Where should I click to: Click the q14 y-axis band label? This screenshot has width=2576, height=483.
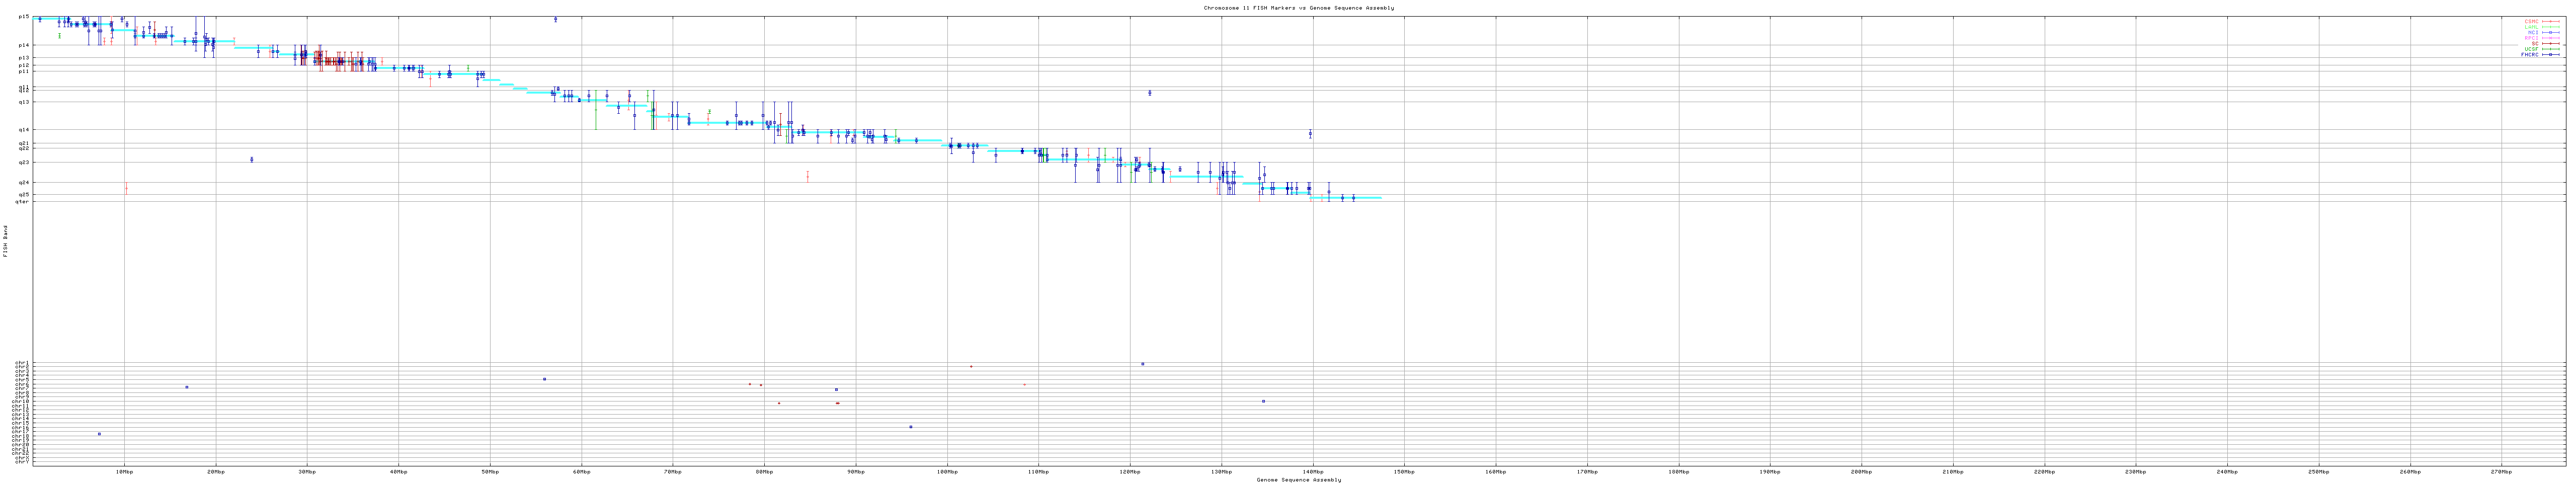(x=23, y=129)
